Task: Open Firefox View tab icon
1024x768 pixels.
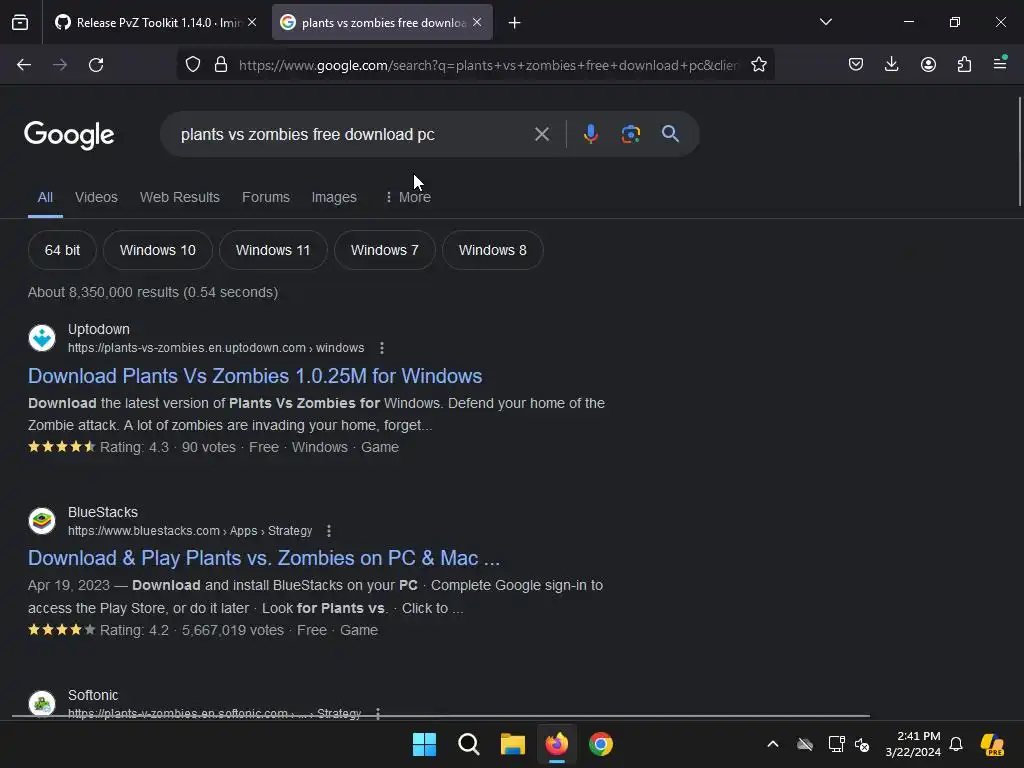Action: coord(20,23)
